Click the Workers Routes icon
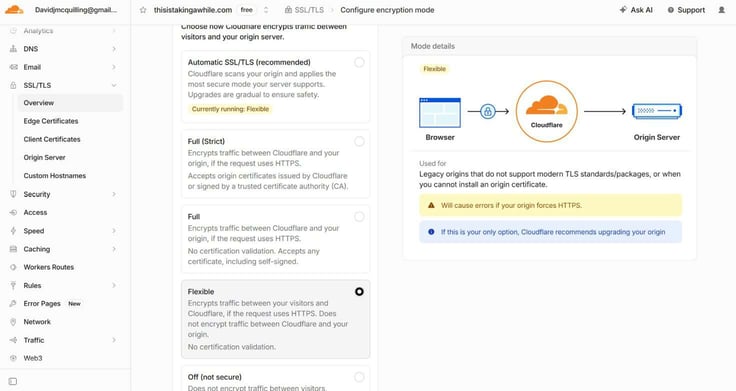The width and height of the screenshot is (736, 391). point(13,267)
